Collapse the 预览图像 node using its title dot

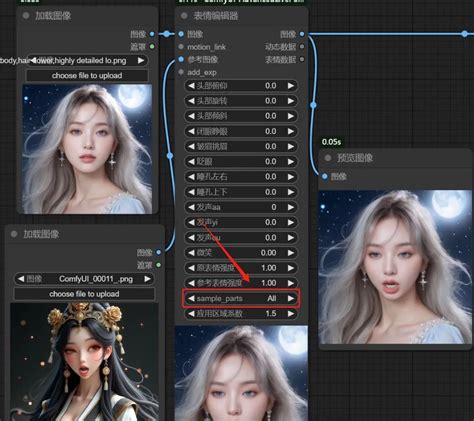(328, 158)
